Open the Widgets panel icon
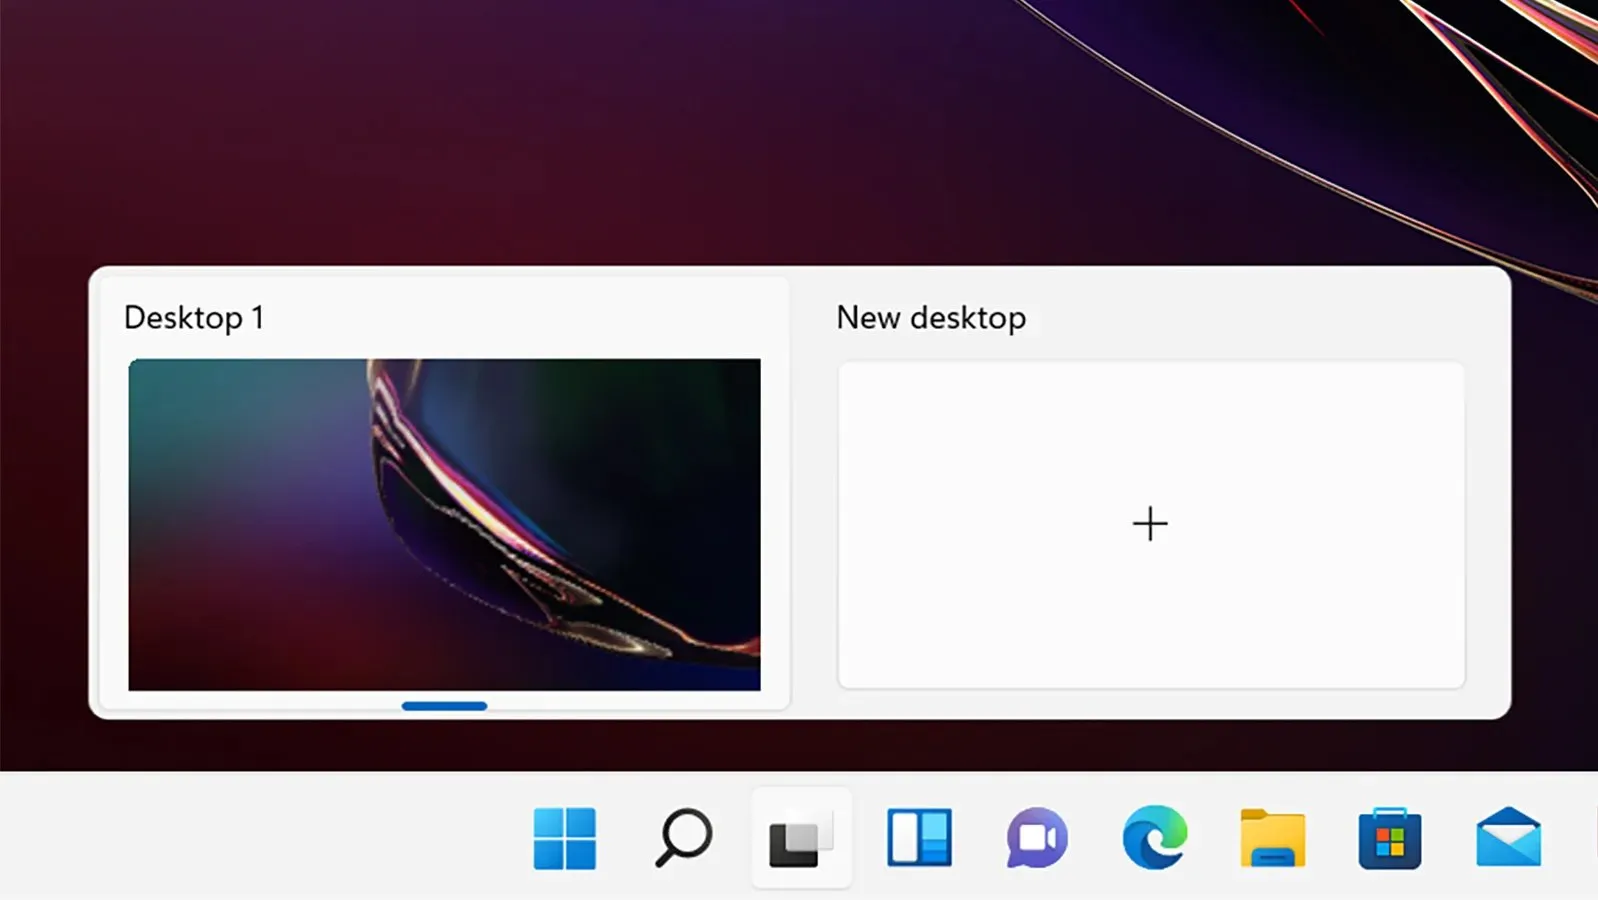Viewport: 1598px width, 900px height. (x=919, y=838)
